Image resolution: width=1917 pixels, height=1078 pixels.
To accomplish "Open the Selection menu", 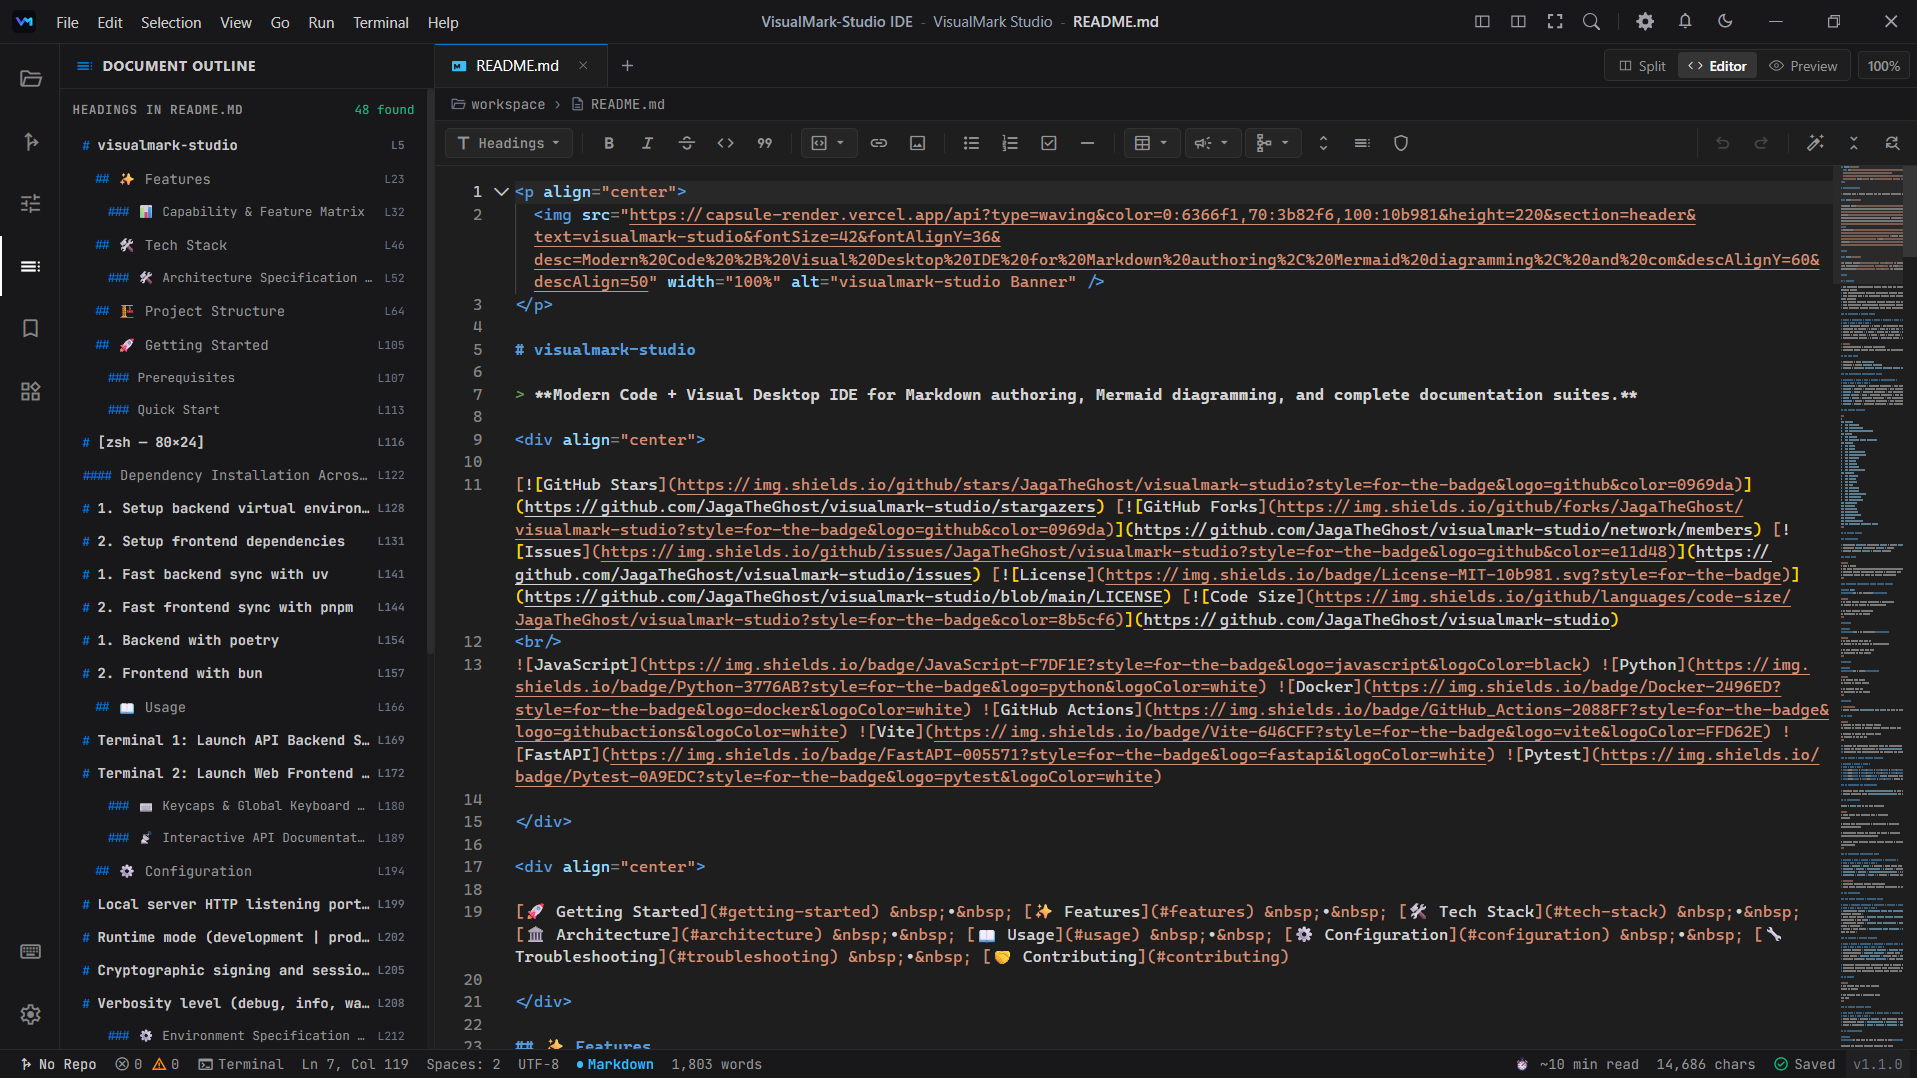I will (171, 22).
